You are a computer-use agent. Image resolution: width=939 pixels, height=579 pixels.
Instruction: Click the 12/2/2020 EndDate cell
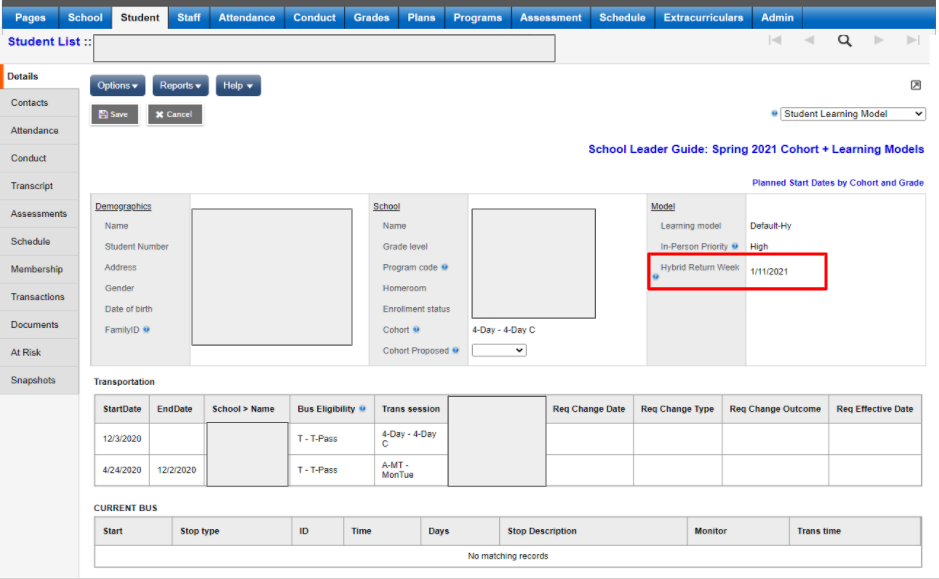click(x=177, y=470)
